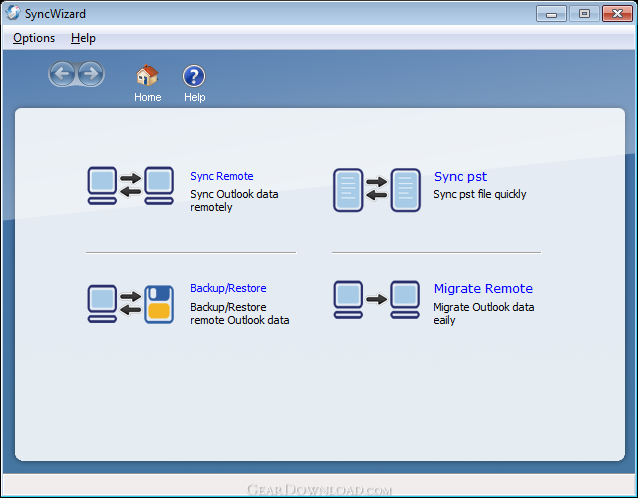This screenshot has width=638, height=498.
Task: Click the Migrate Remote computers icon
Action: [377, 299]
